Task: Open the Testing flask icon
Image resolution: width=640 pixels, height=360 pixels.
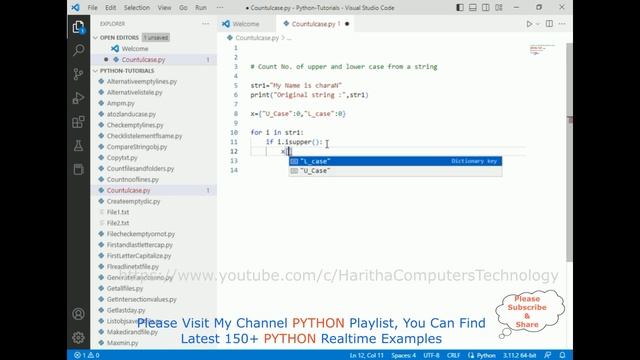Action: 78,146
